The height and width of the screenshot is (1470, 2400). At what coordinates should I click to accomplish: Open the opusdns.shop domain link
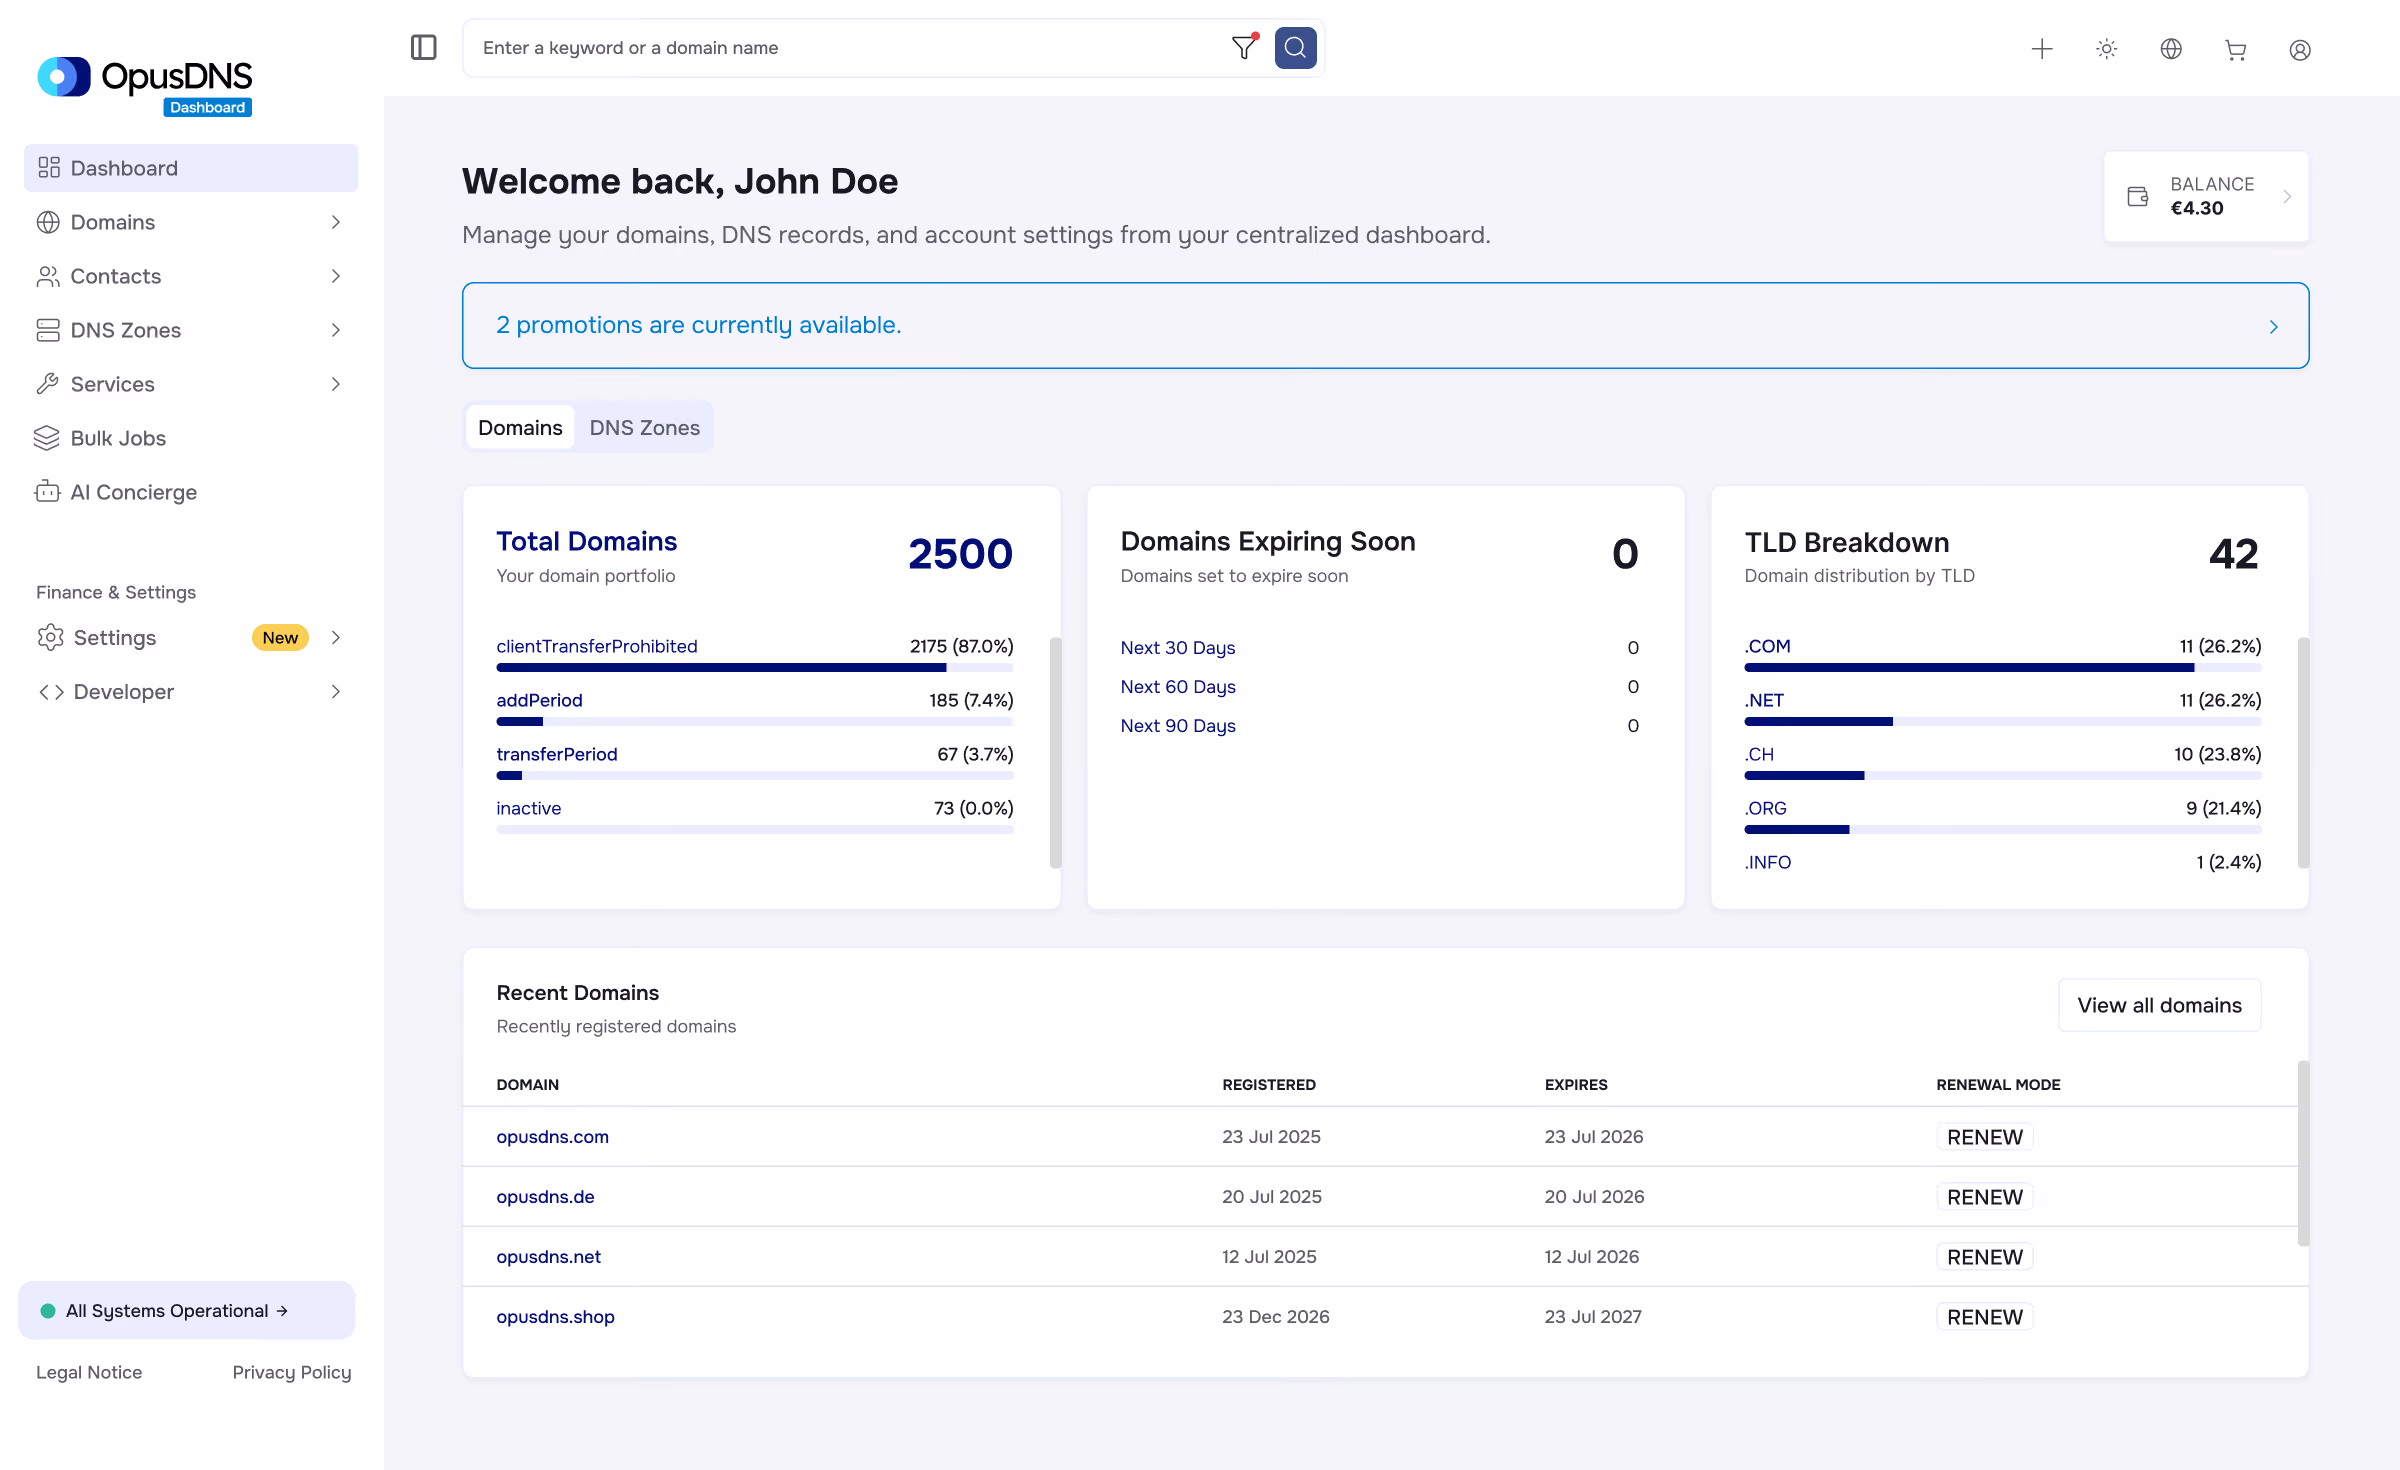555,1316
